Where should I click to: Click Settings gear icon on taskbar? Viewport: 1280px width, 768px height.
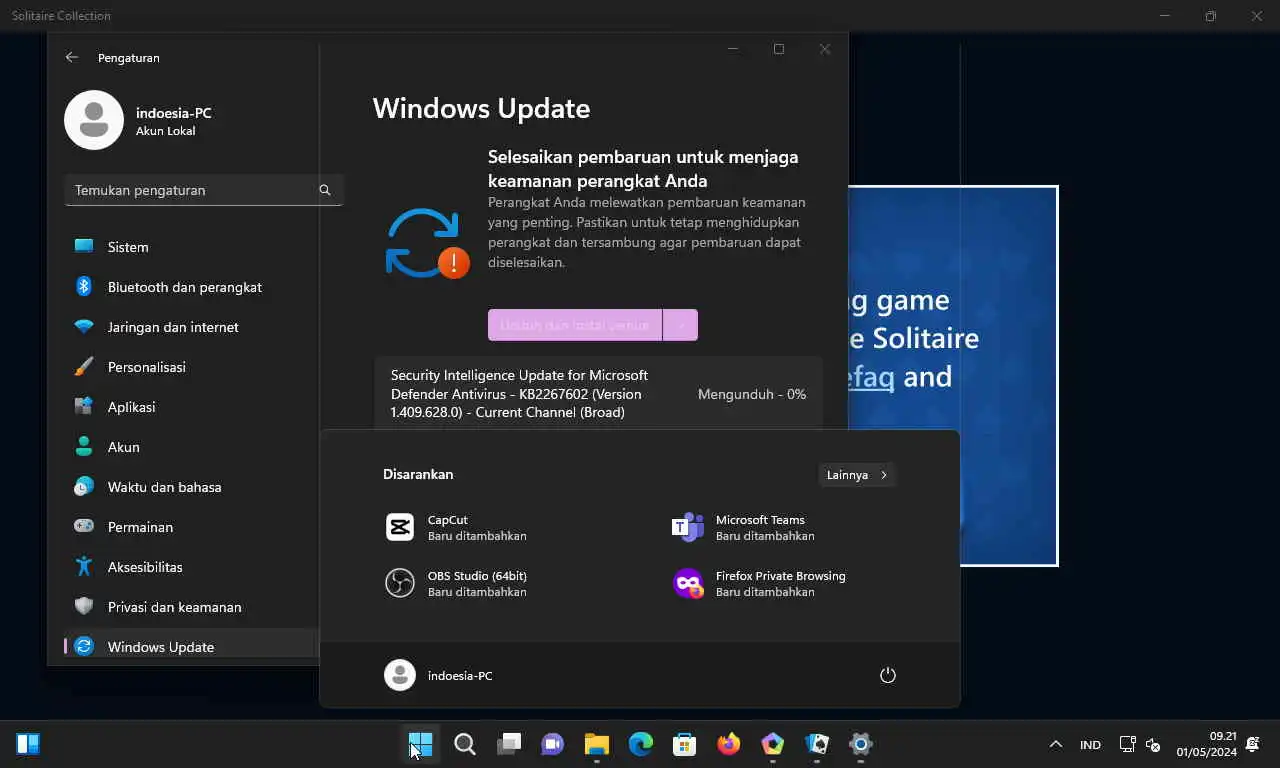coord(861,744)
